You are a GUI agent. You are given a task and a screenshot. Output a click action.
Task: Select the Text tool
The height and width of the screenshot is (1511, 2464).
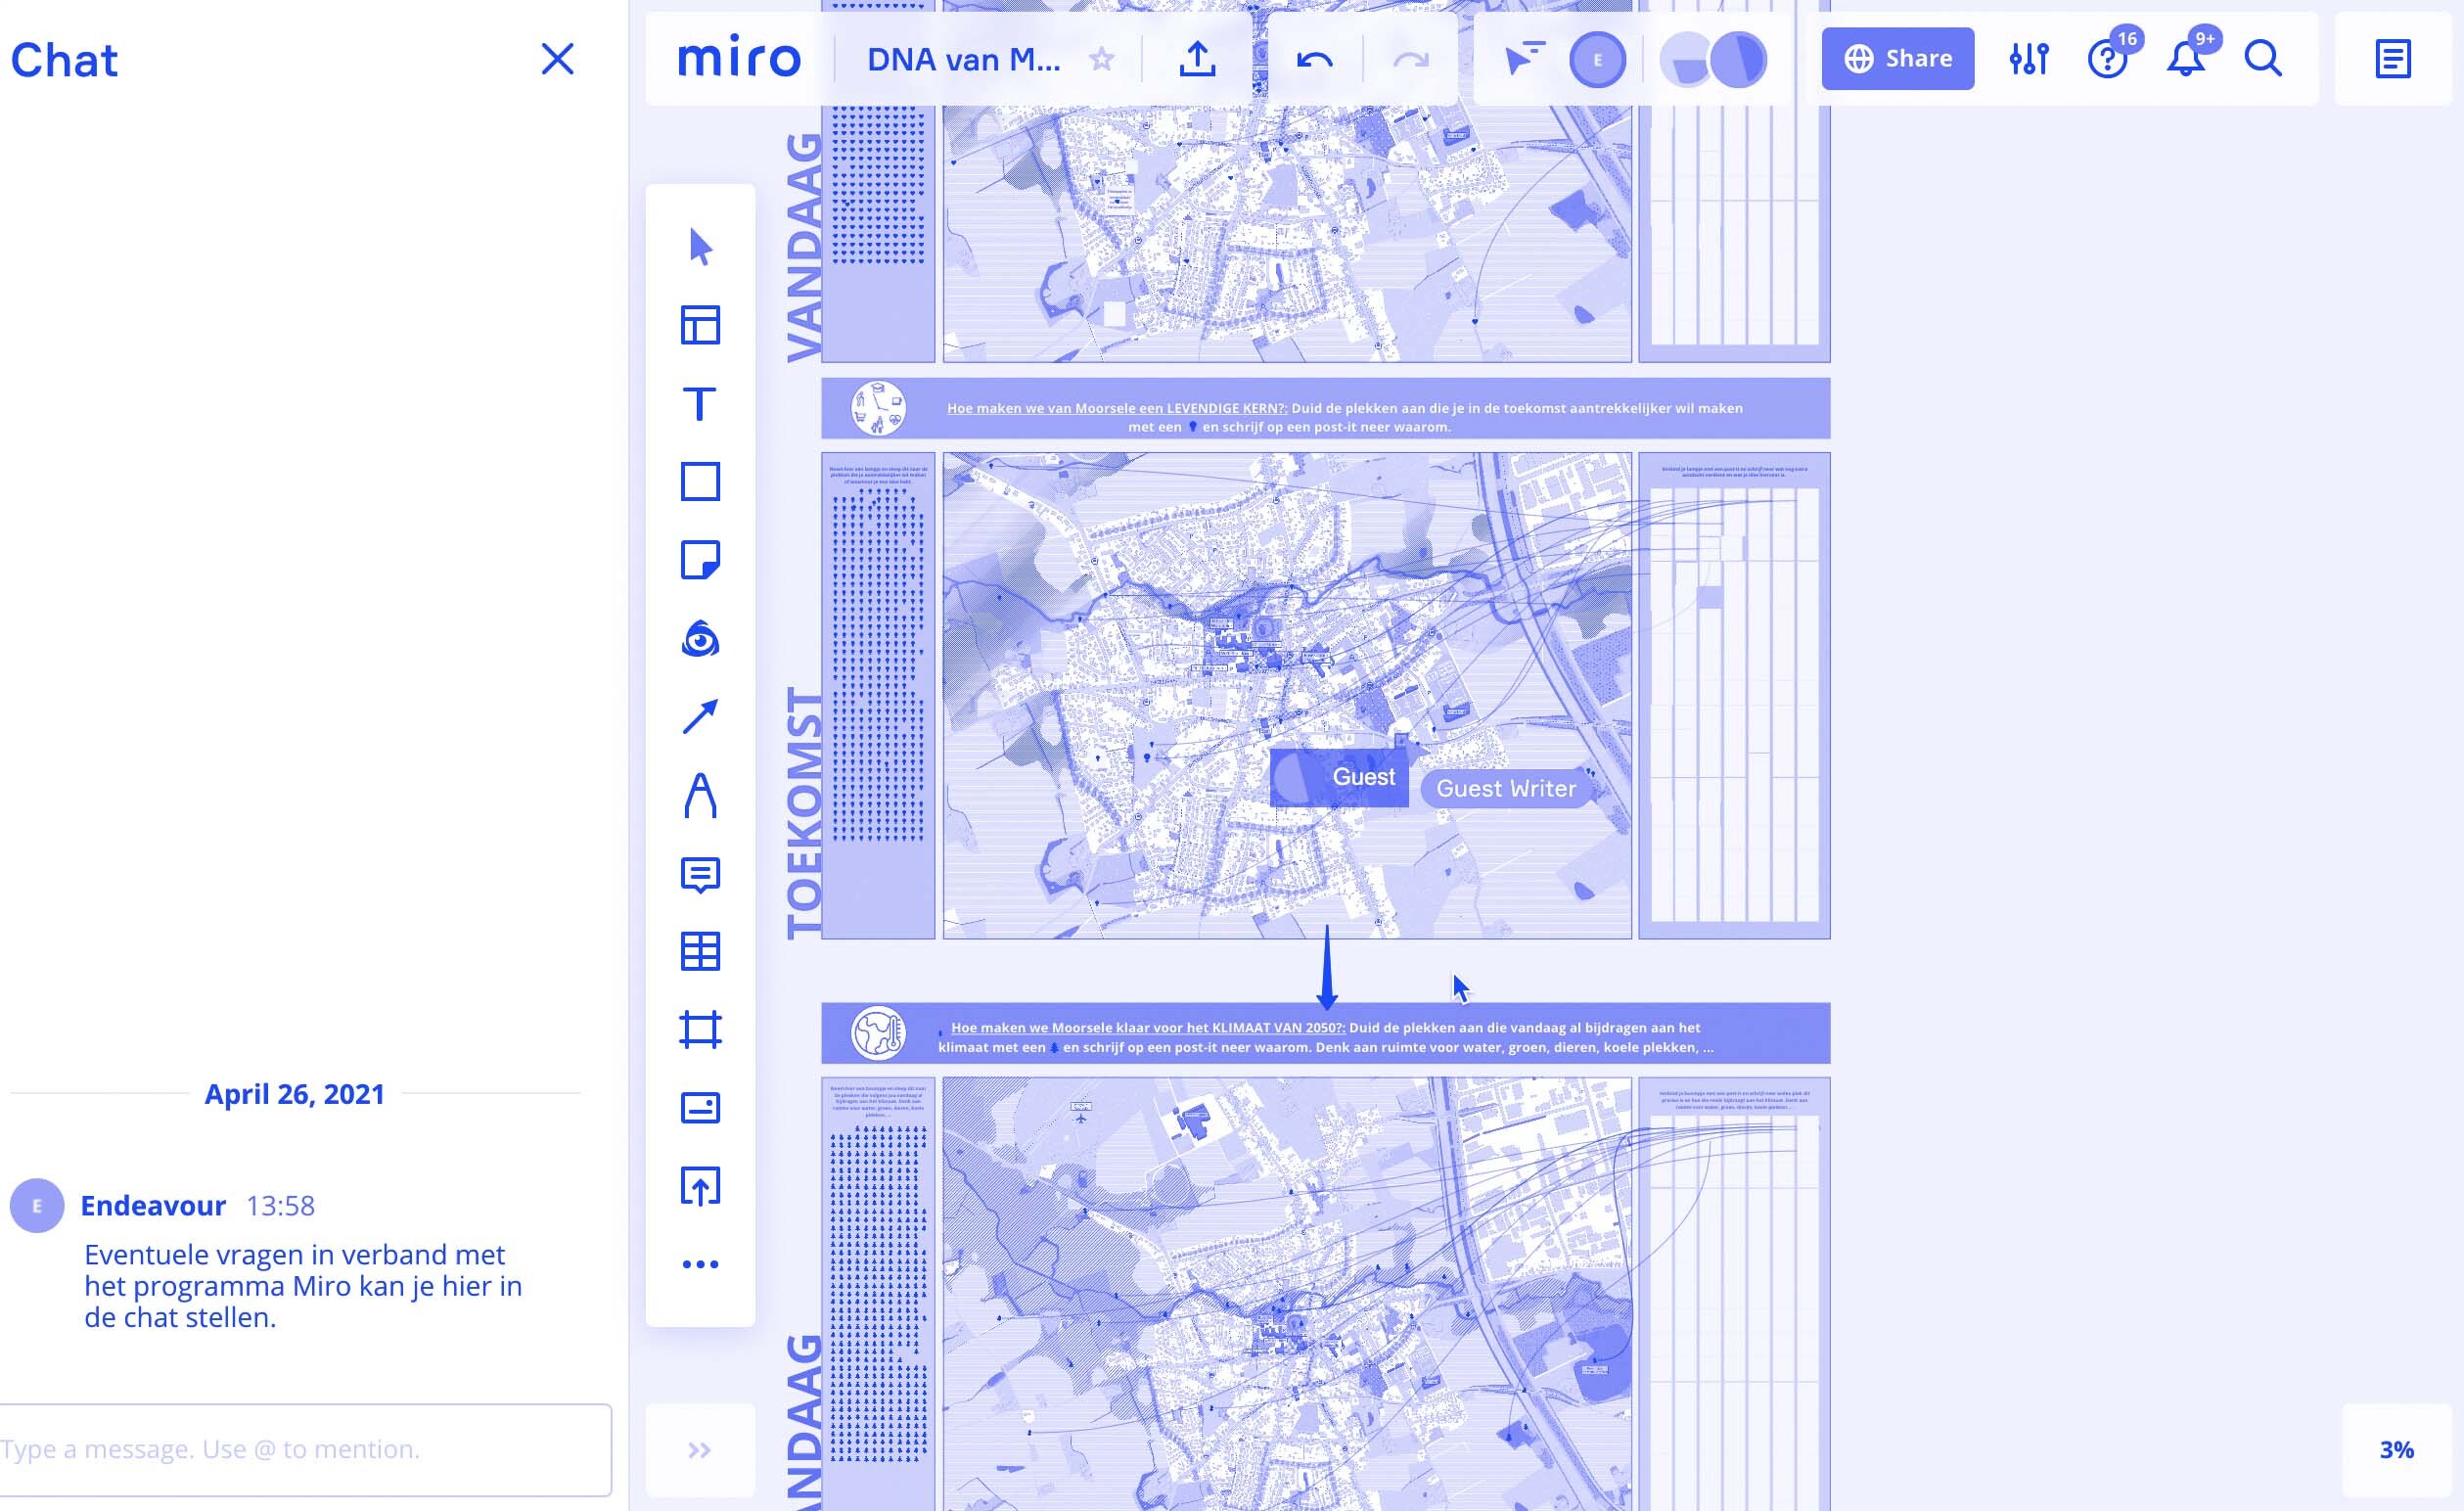coord(700,404)
